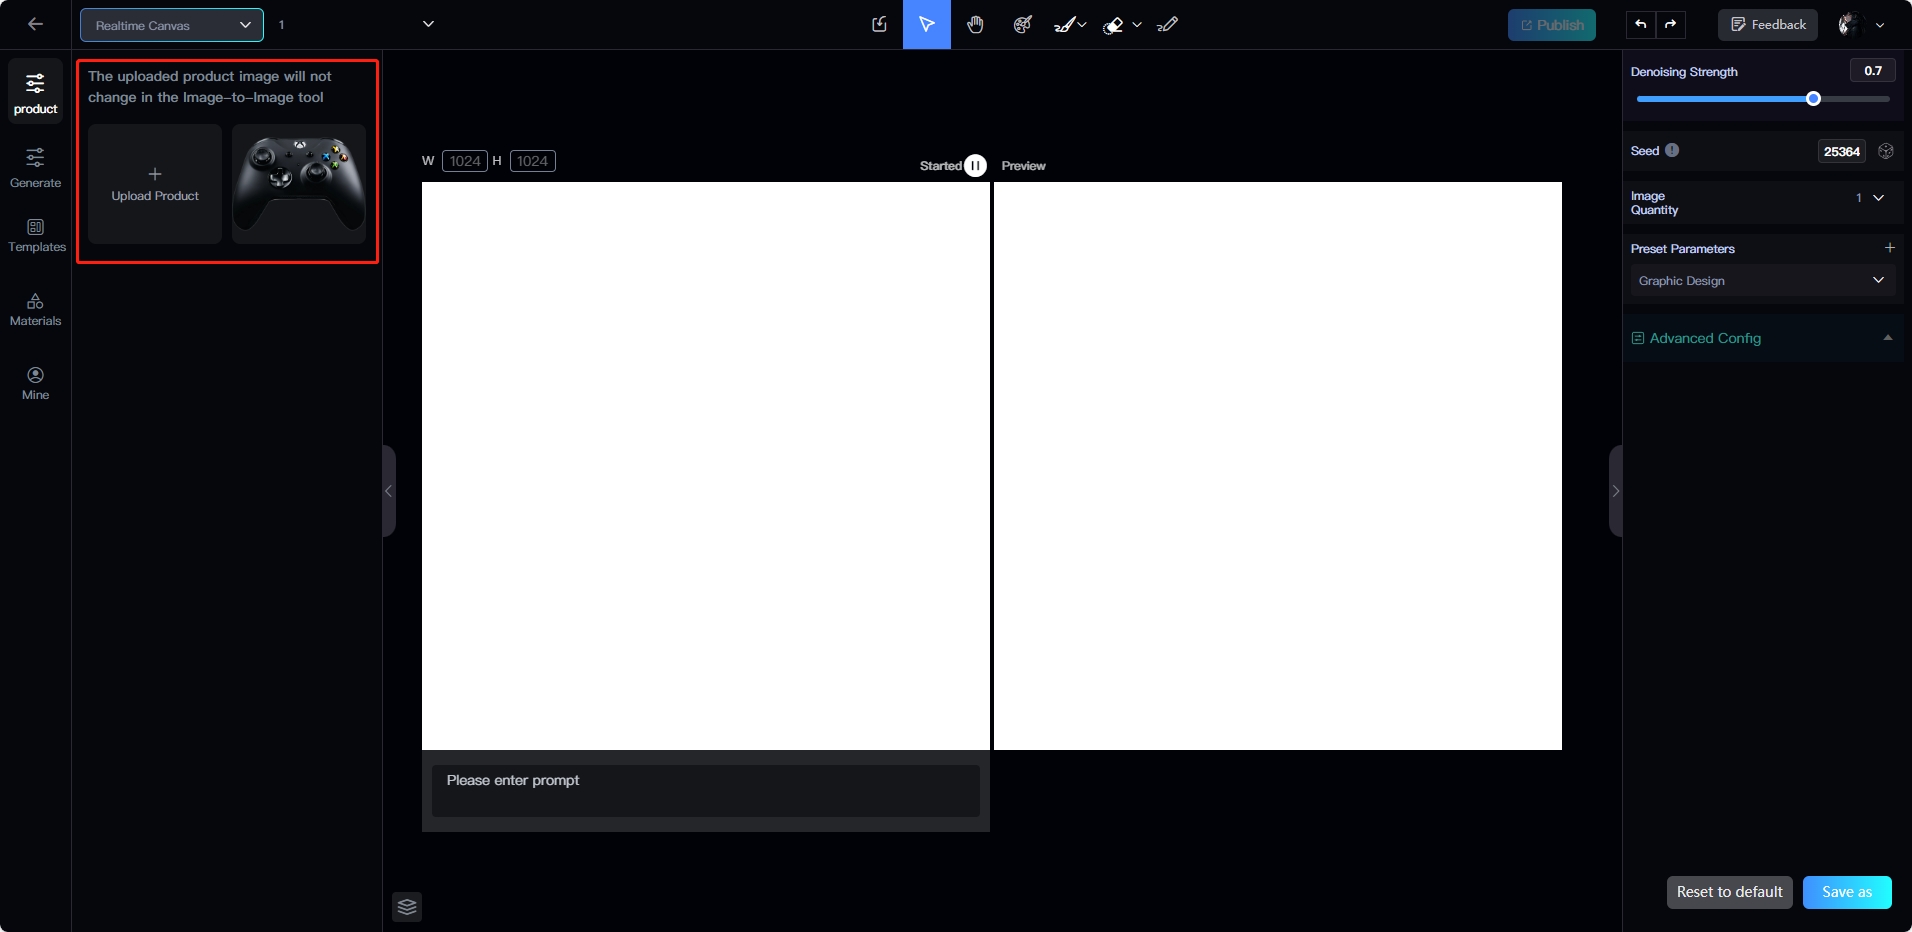The height and width of the screenshot is (932, 1912).
Task: Adjust the Denoising Strength slider handle
Action: (1813, 99)
